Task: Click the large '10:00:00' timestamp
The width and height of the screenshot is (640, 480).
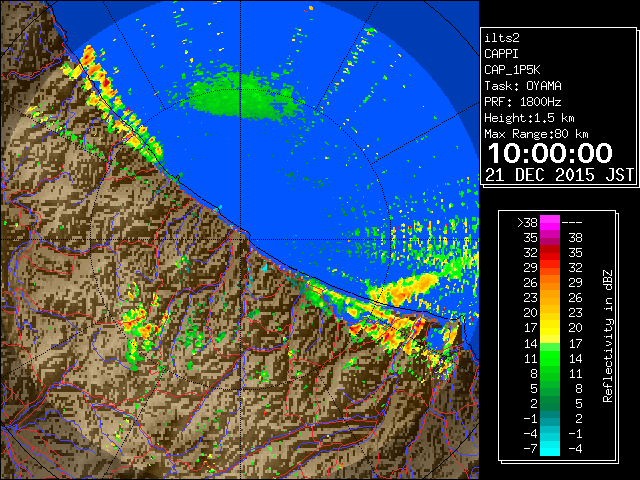Action: pyautogui.click(x=550, y=153)
